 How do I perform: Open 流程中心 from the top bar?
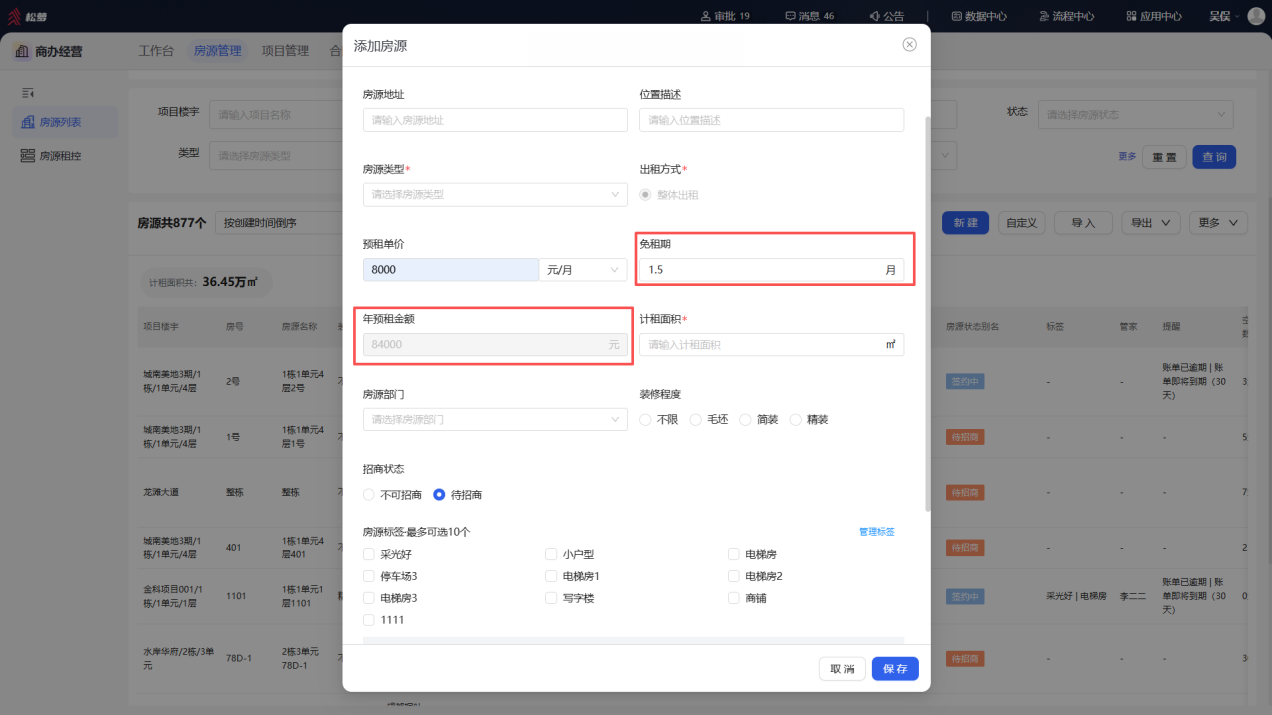pyautogui.click(x=1066, y=16)
